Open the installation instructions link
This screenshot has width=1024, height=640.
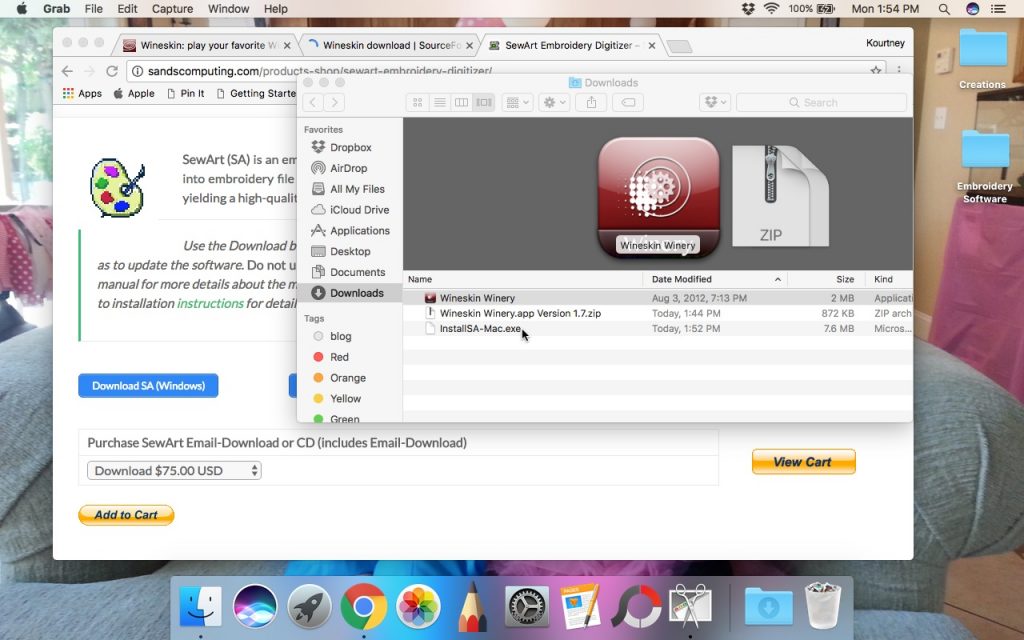[210, 303]
